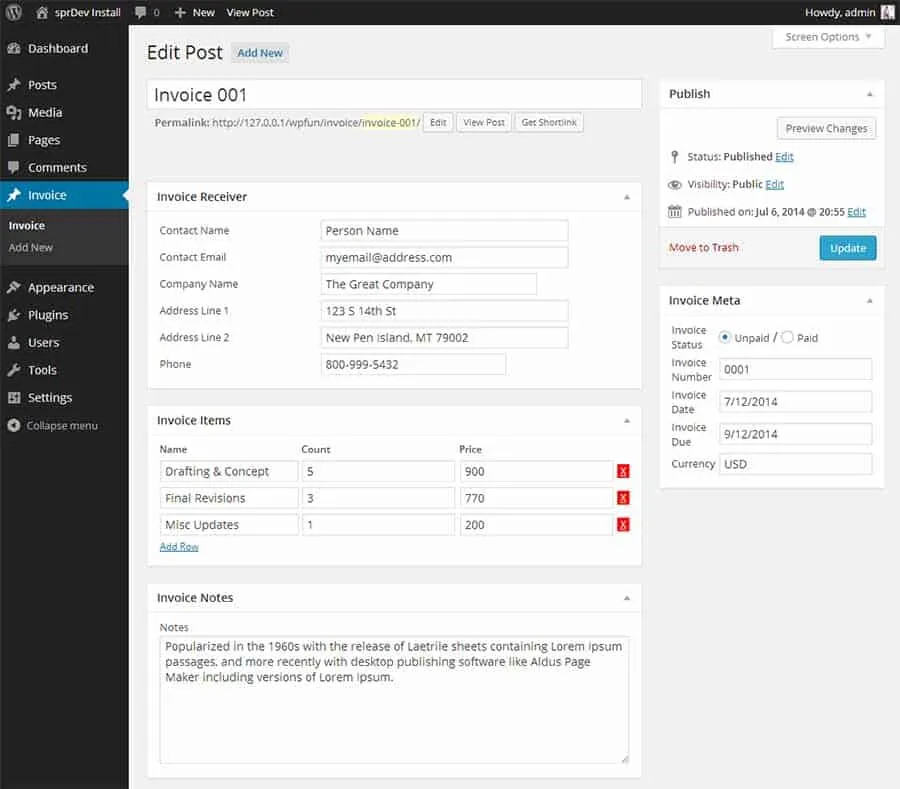Click the red X beside Misc Updates
The image size is (900, 789).
coord(623,525)
